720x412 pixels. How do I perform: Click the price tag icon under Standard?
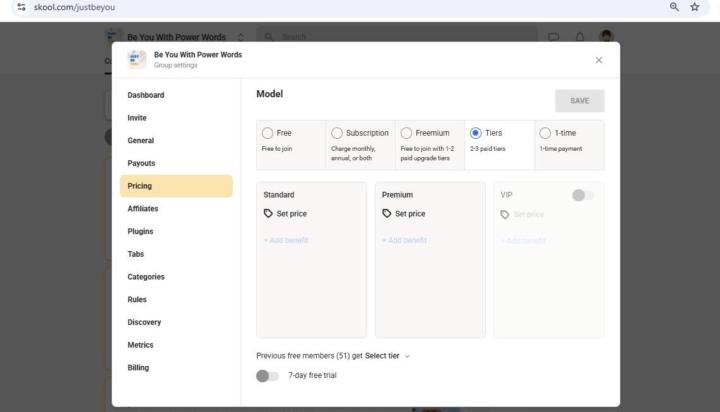[268, 213]
